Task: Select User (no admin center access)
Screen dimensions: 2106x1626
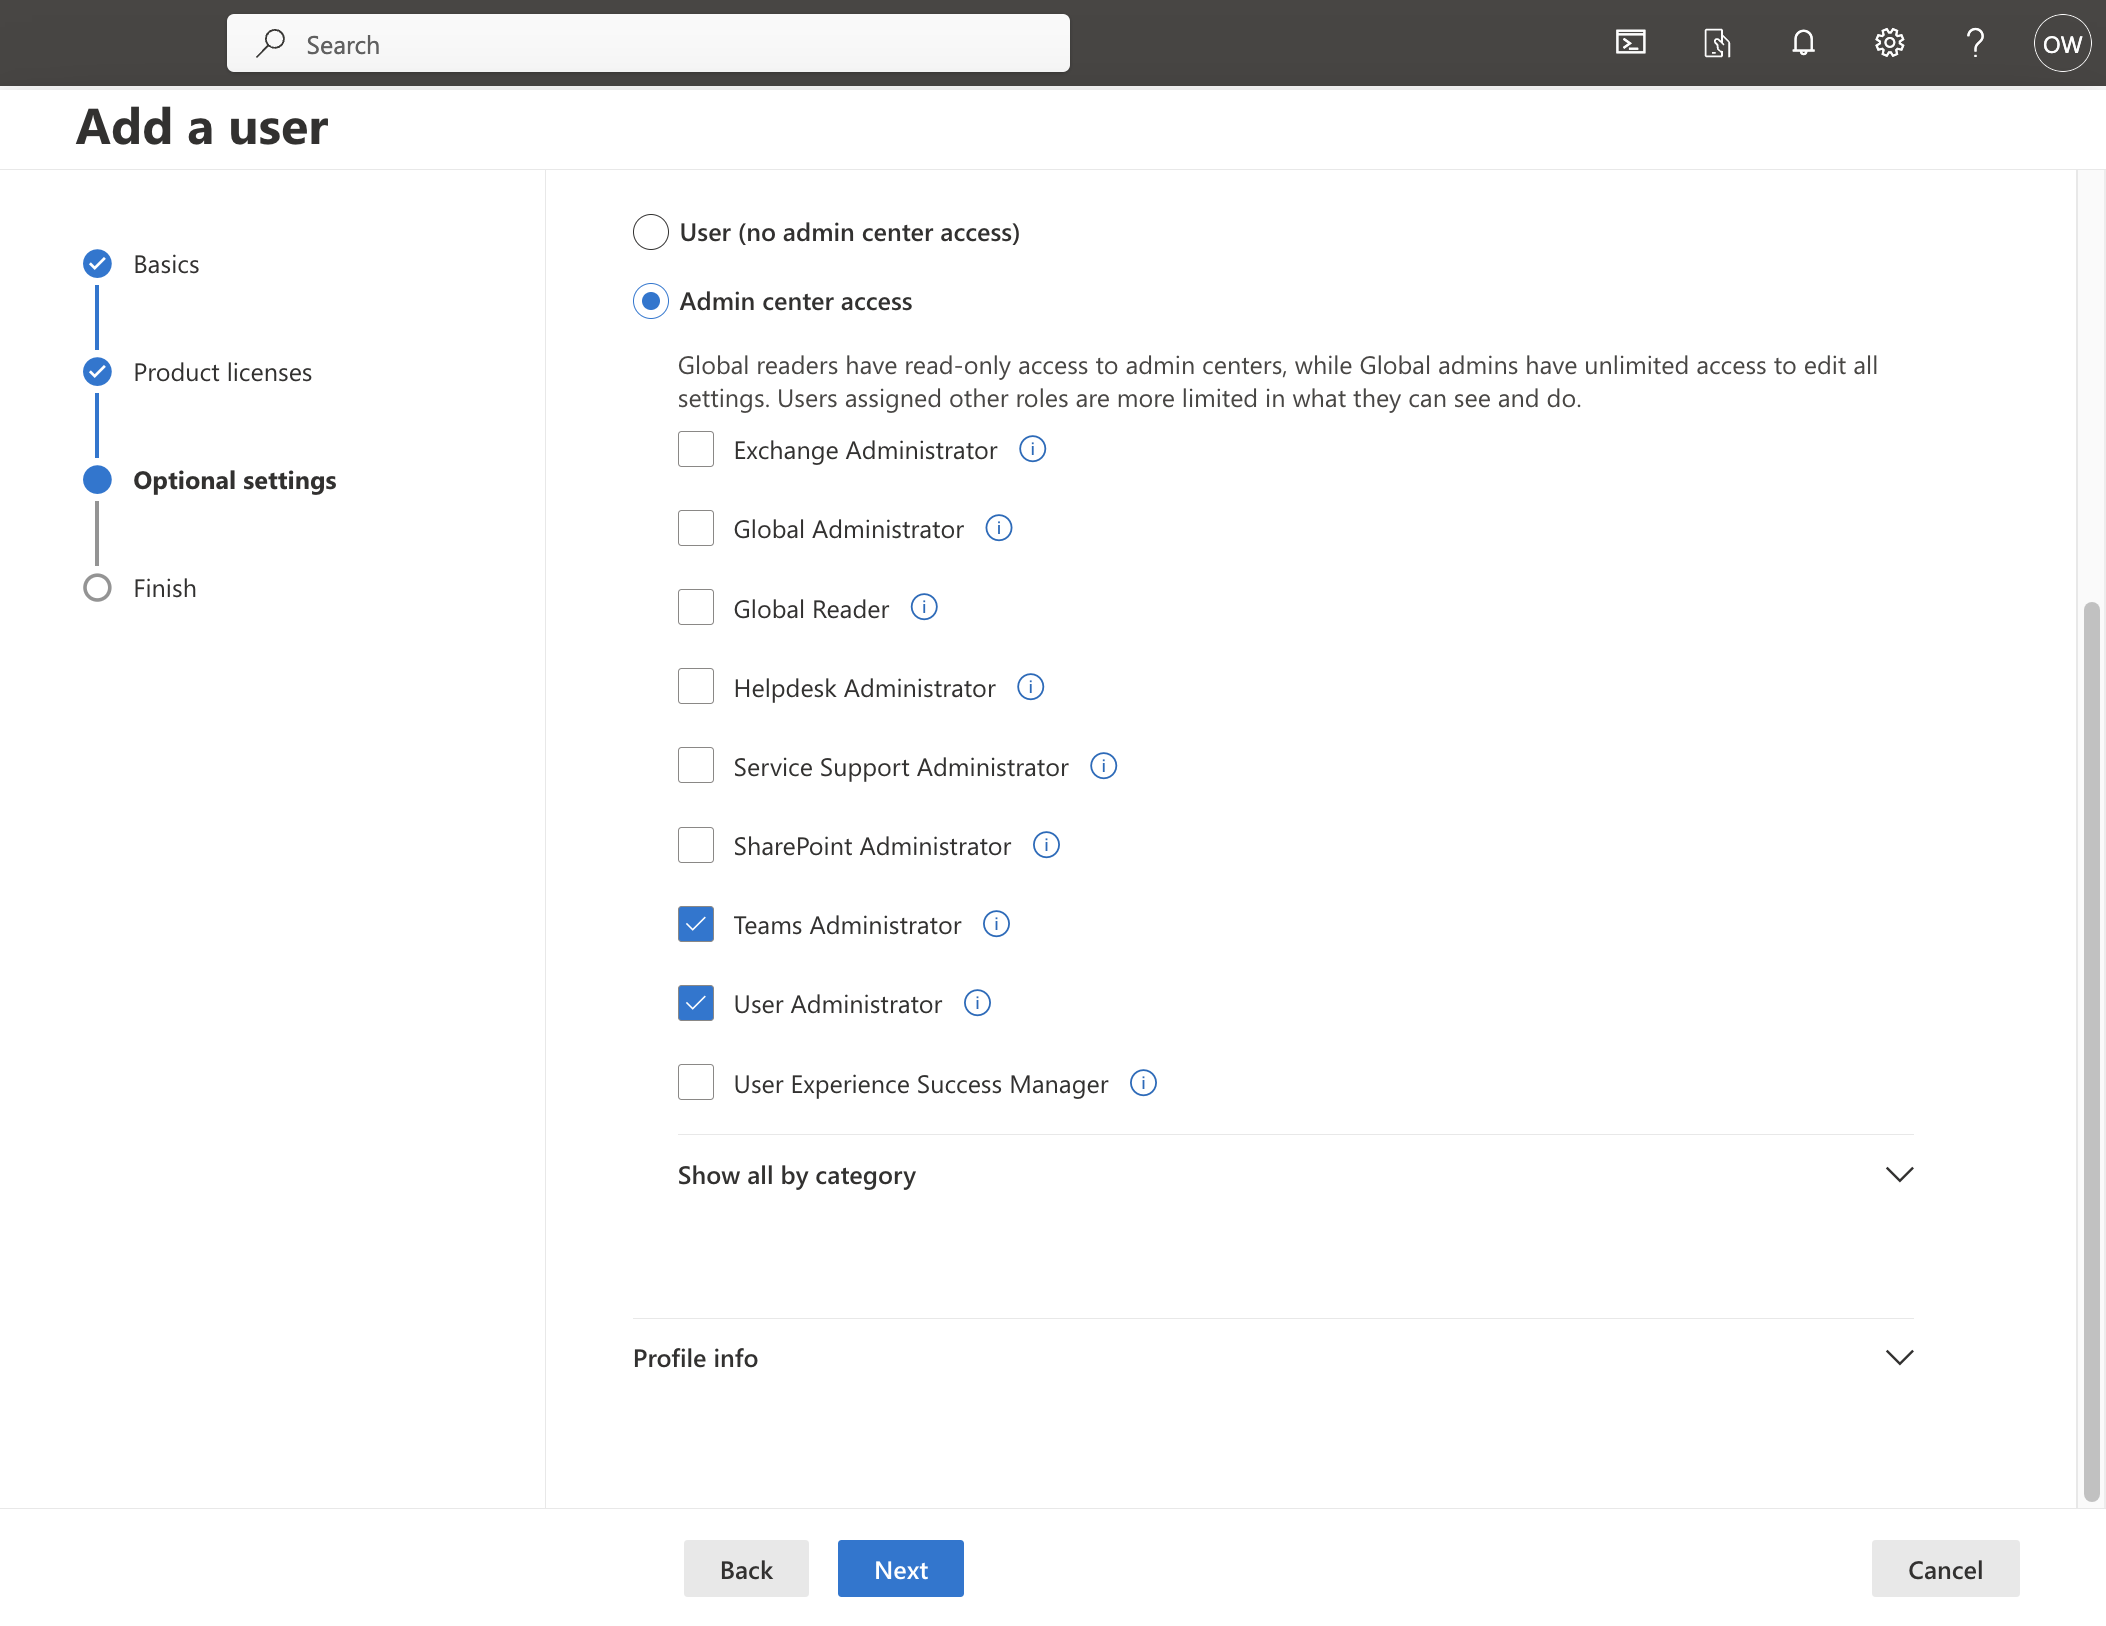Action: (650, 231)
